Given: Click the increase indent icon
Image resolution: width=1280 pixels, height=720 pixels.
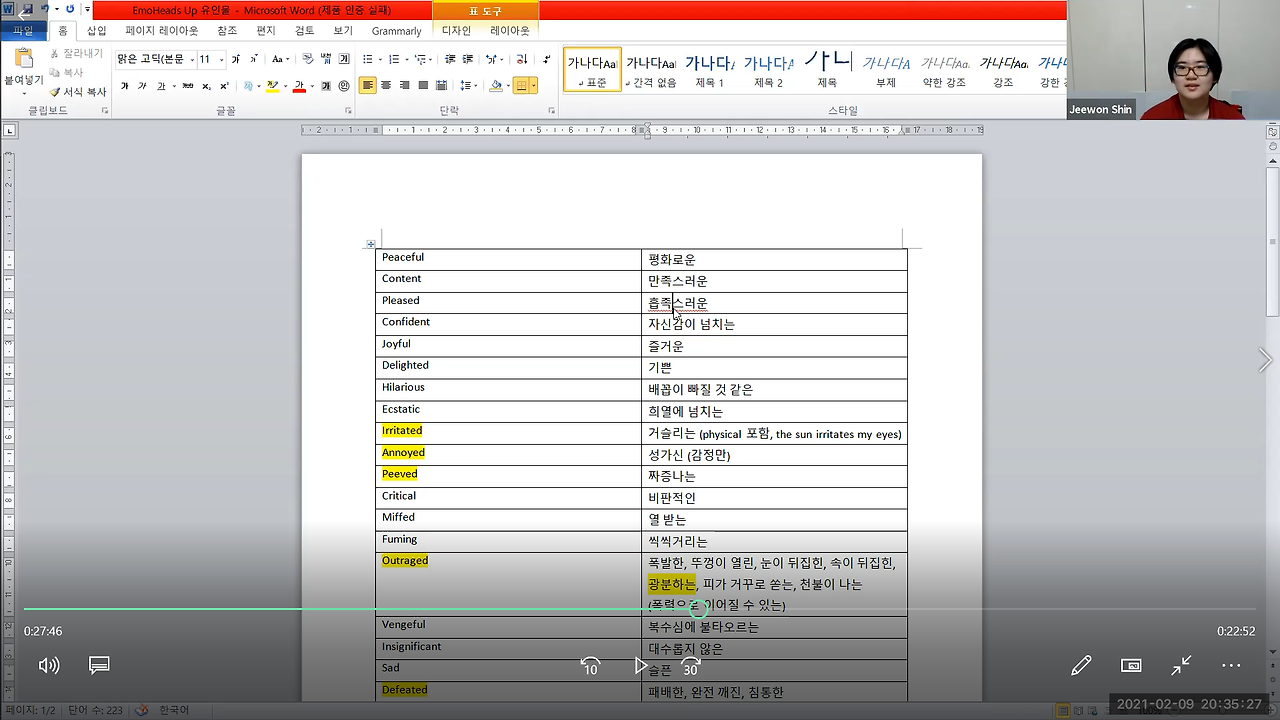Looking at the screenshot, I should pyautogui.click(x=470, y=59).
